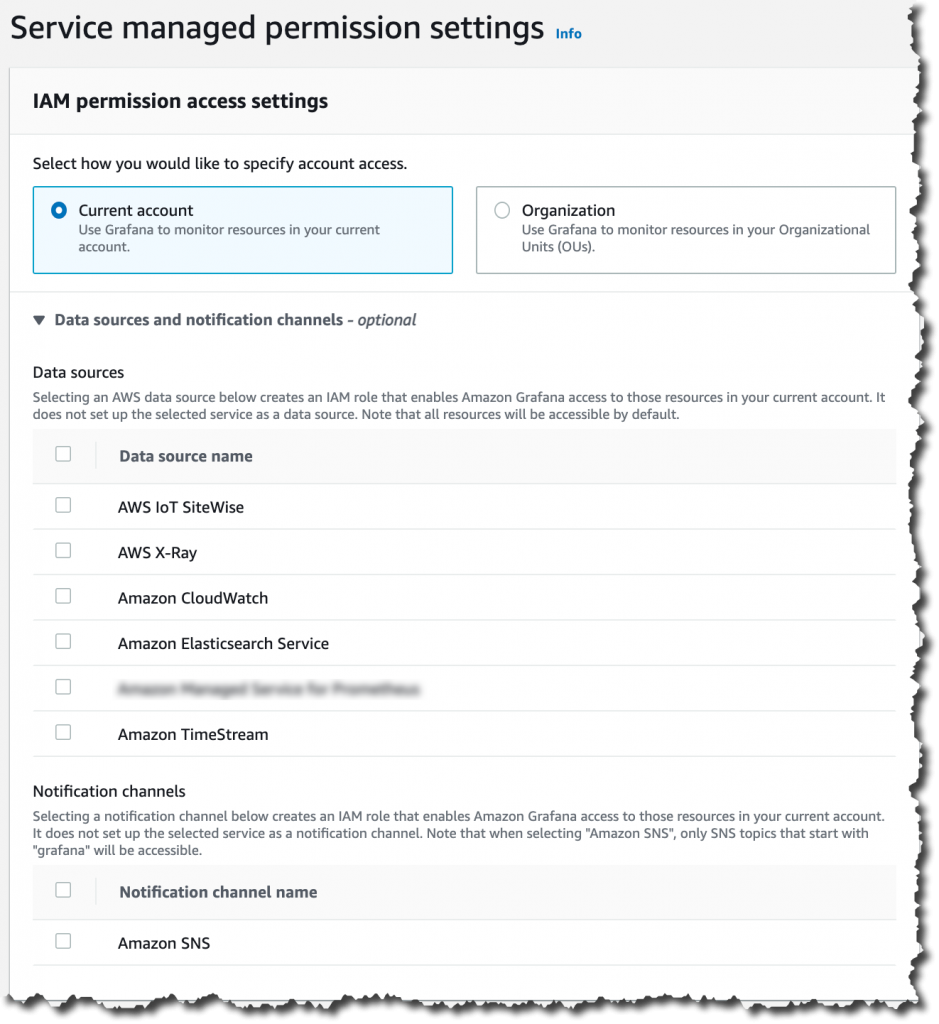Click the Current account option card
Viewport: 939px width, 1024px height.
(243, 227)
